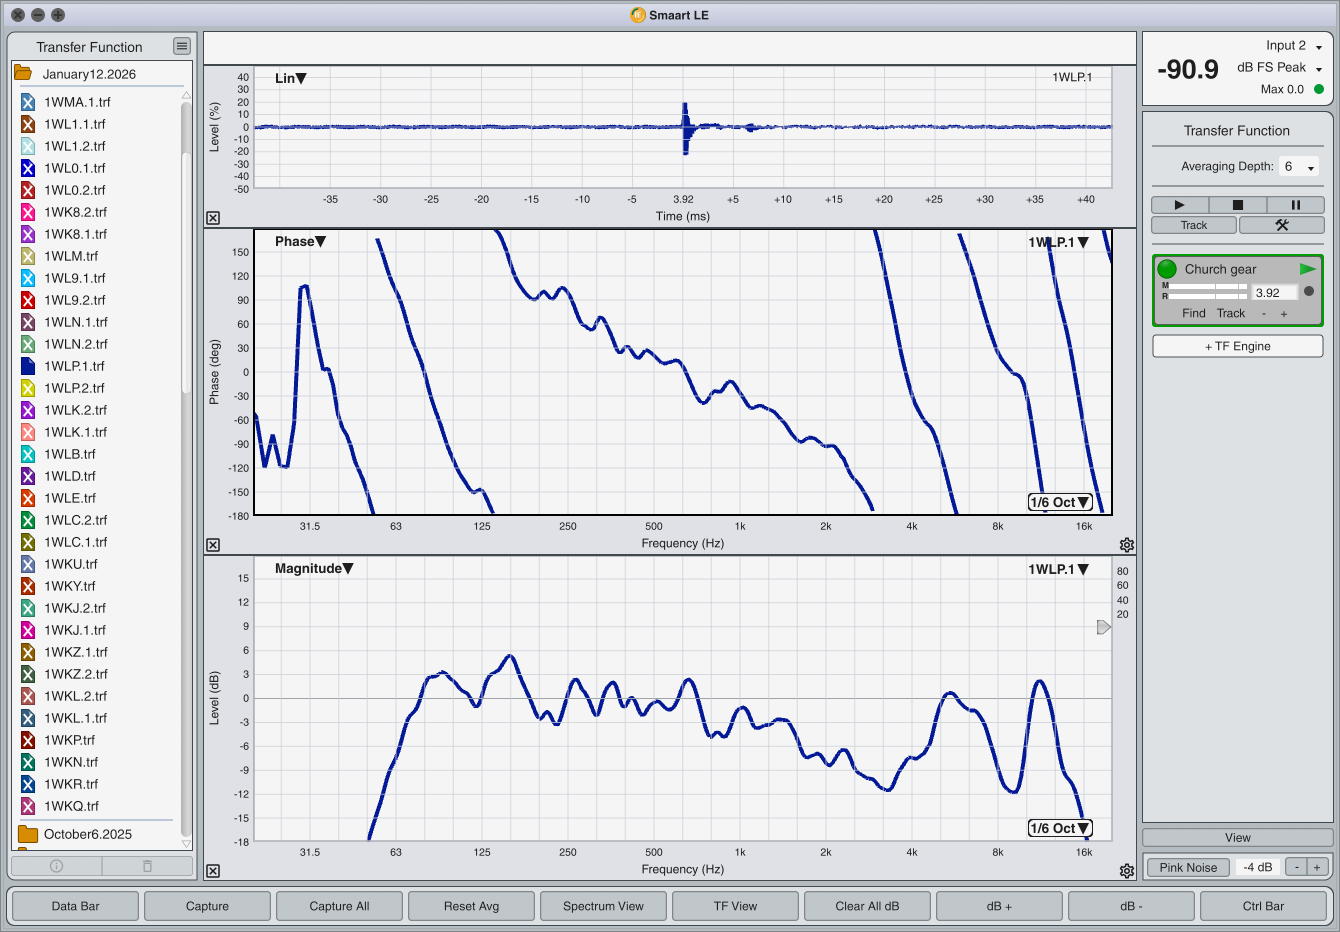This screenshot has width=1340, height=932.
Task: Click the magnitude threshold slider arrow
Action: click(x=1103, y=627)
